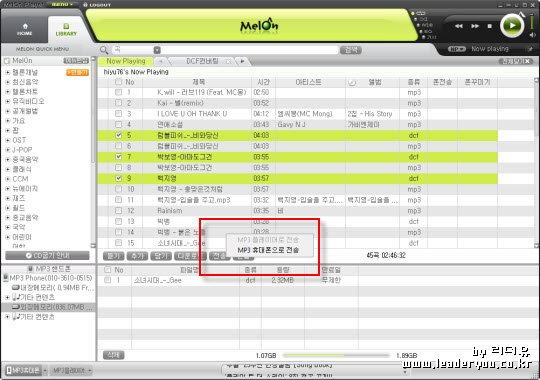Uncheck the box for track 9
The width and height of the screenshot is (540, 380).
click(x=118, y=178)
